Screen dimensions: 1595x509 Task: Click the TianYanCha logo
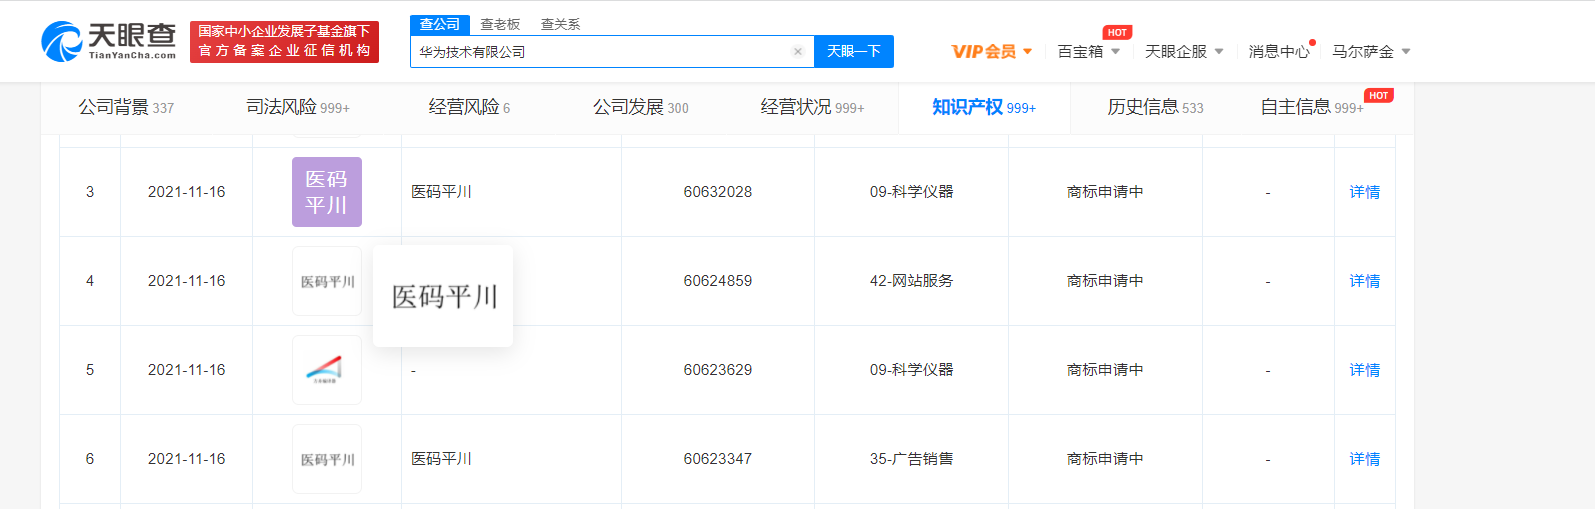click(x=109, y=42)
